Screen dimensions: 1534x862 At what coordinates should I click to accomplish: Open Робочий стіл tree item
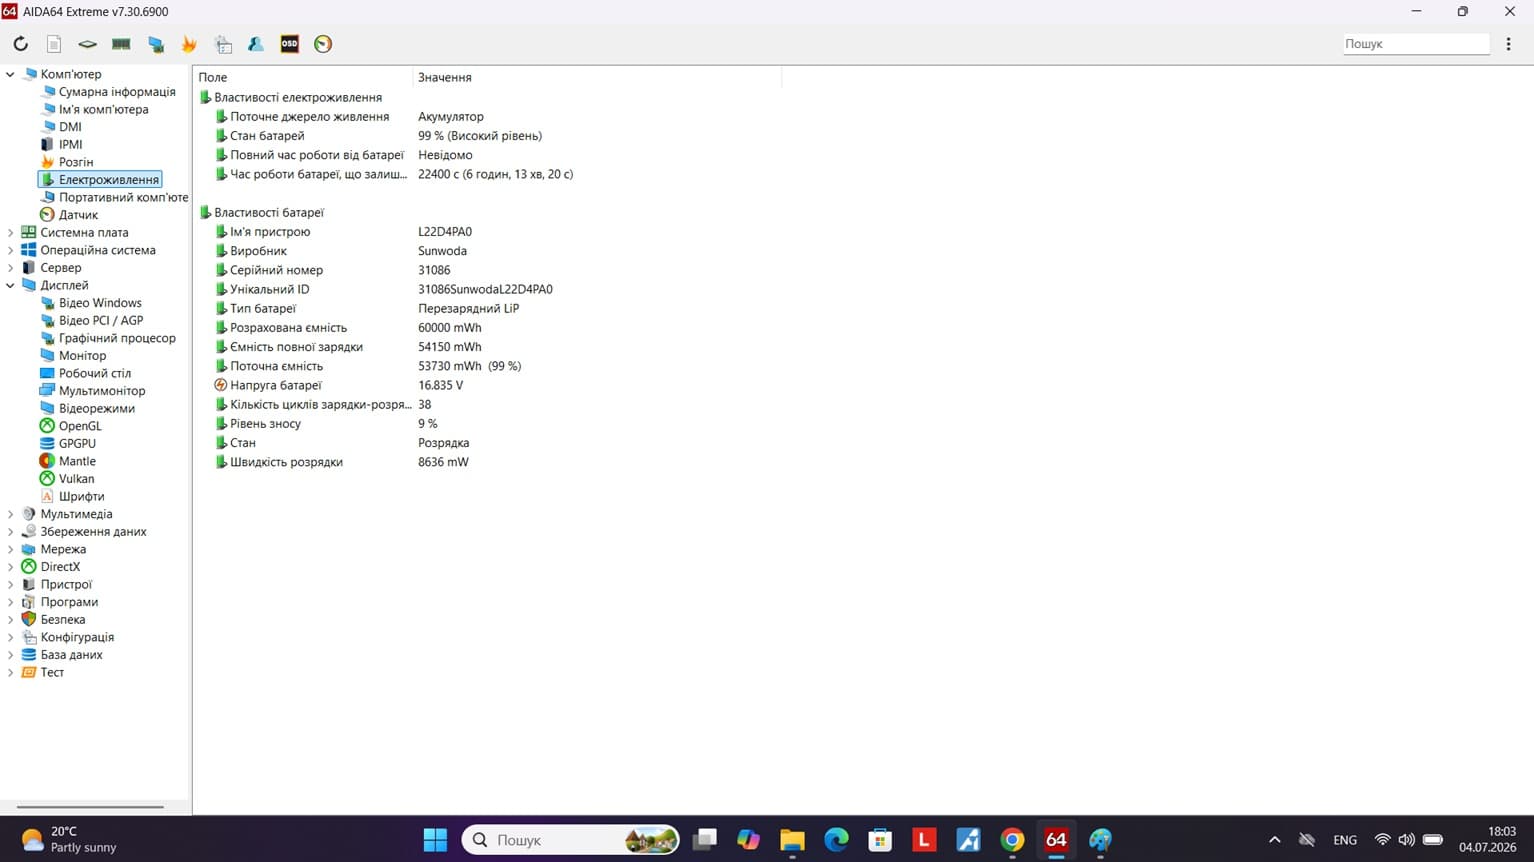pos(94,373)
